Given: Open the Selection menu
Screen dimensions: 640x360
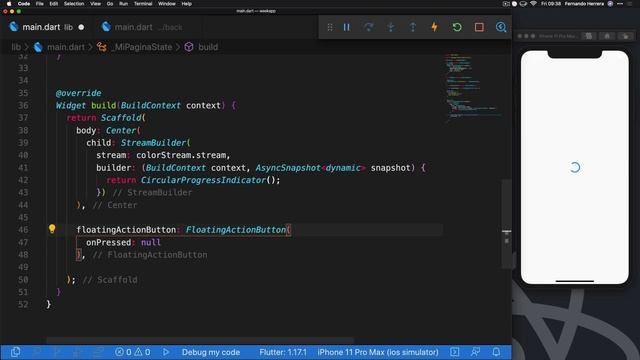Looking at the screenshot, I should [x=74, y=4].
